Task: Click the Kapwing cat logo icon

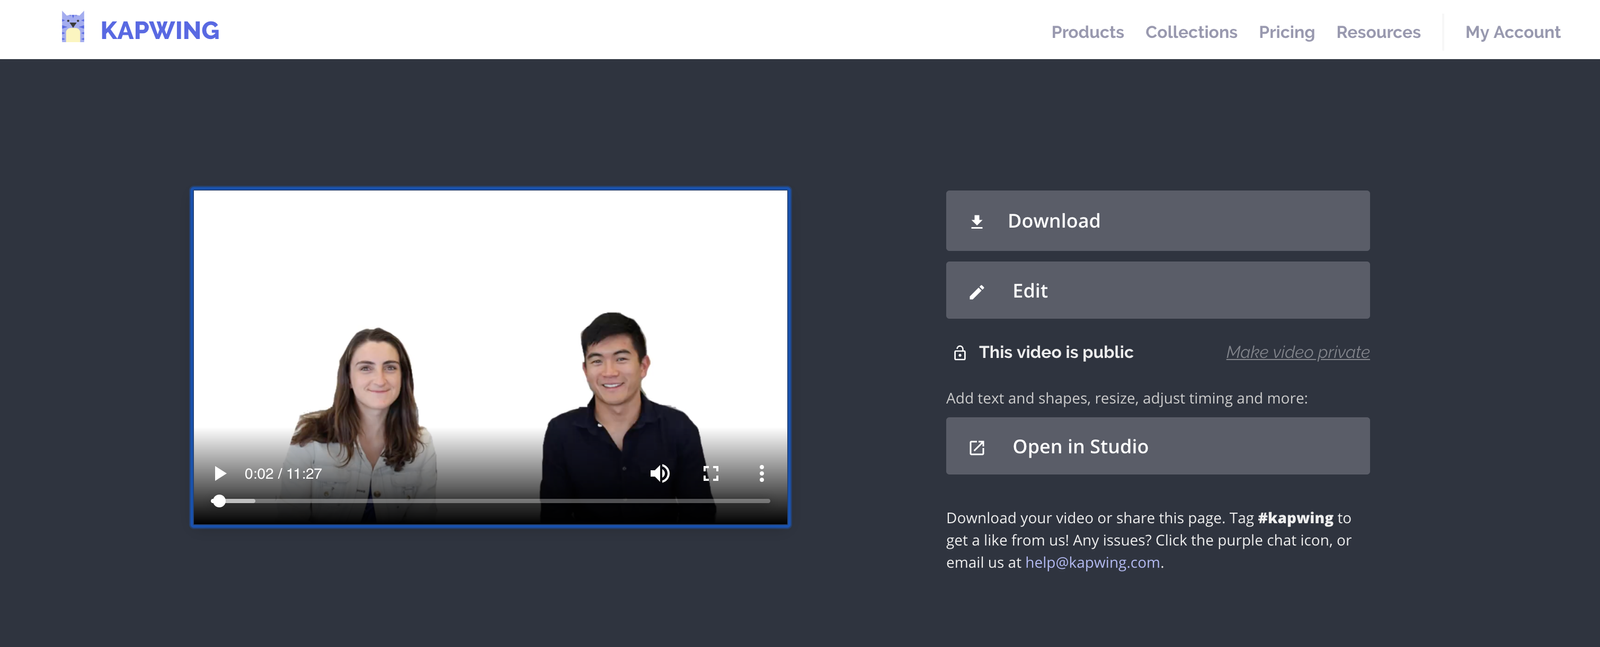Action: pyautogui.click(x=73, y=28)
